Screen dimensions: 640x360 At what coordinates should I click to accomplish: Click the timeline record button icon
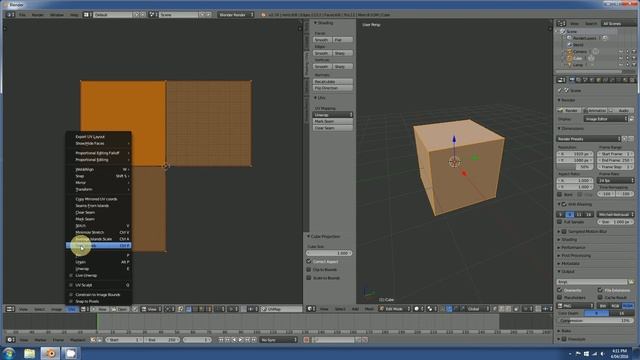[x=306, y=340]
